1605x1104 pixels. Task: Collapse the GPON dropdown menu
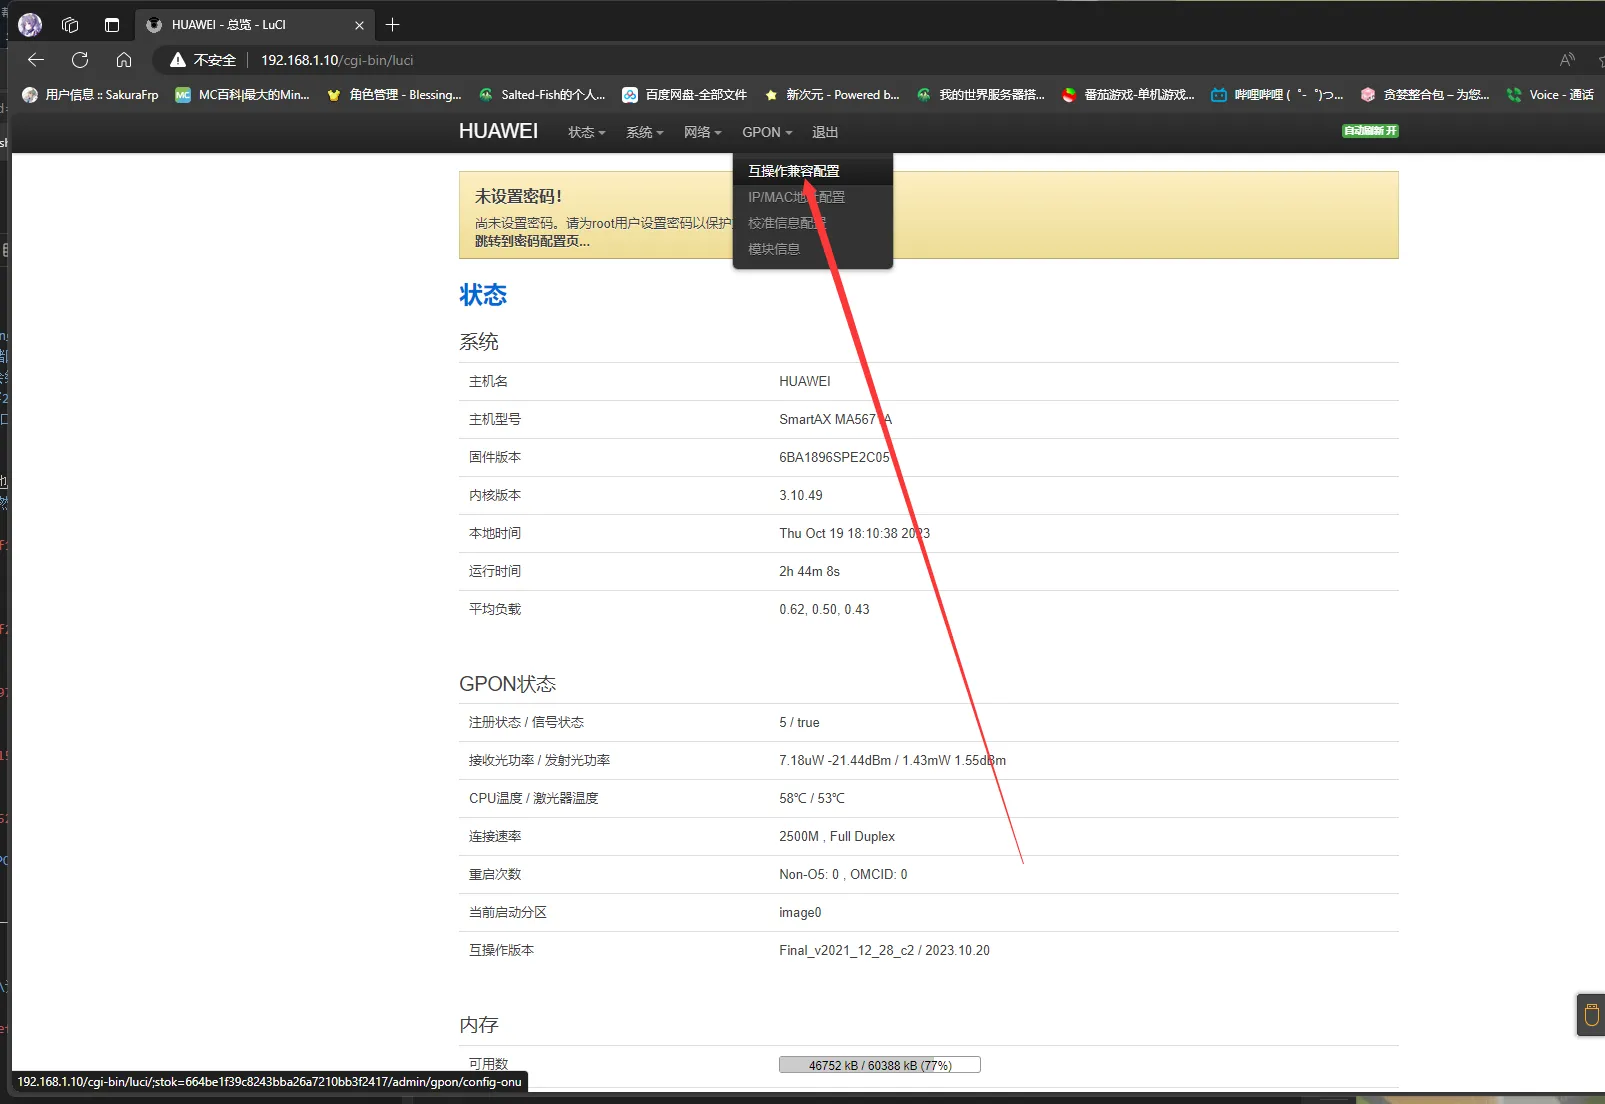pos(766,132)
